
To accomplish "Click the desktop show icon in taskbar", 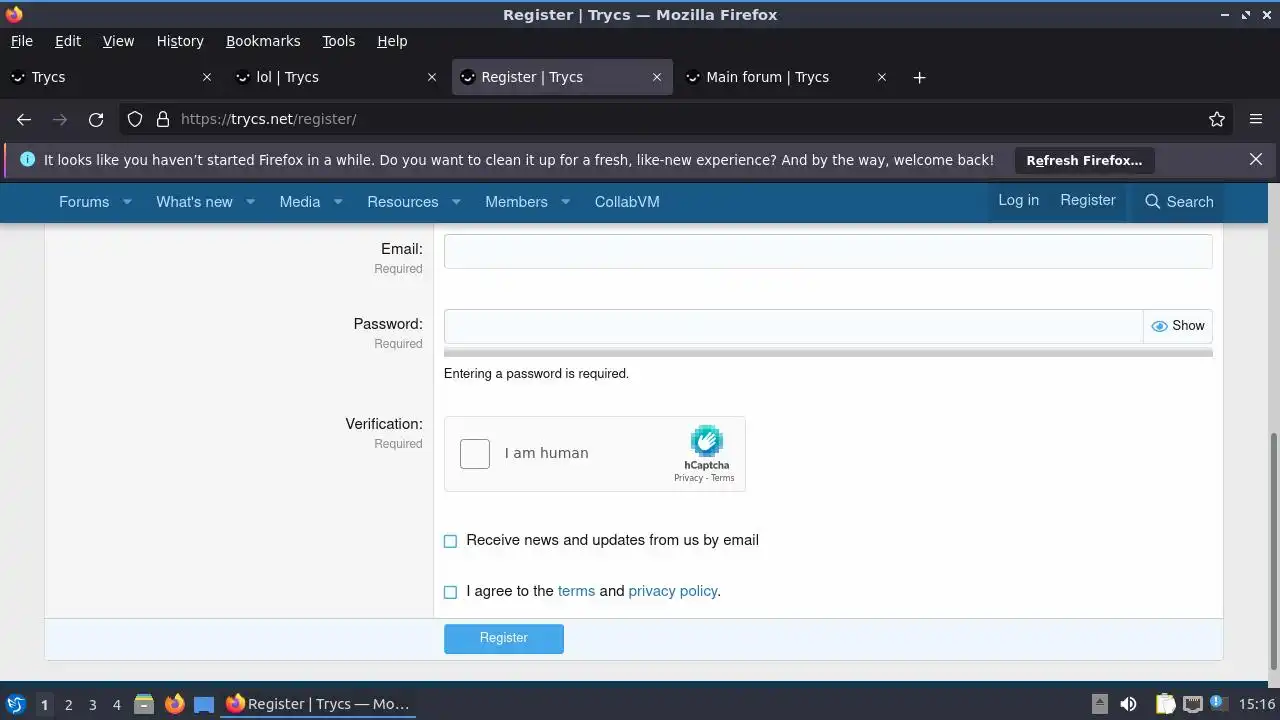I will pyautogui.click(x=204, y=704).
